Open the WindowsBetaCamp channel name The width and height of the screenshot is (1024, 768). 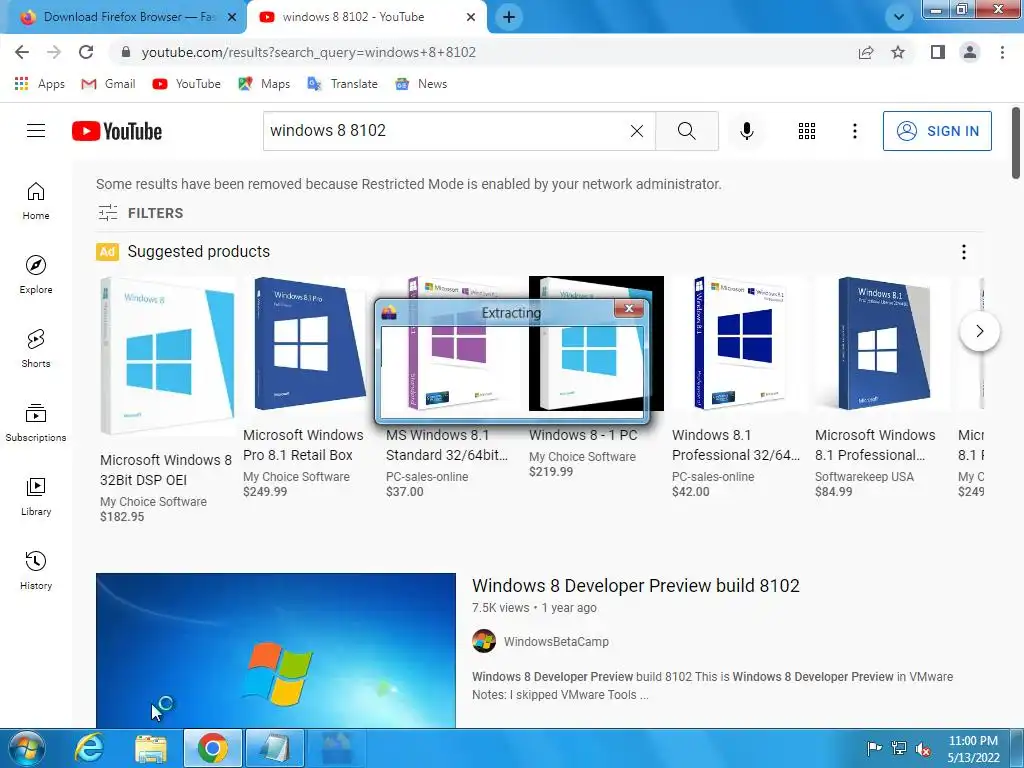556,642
